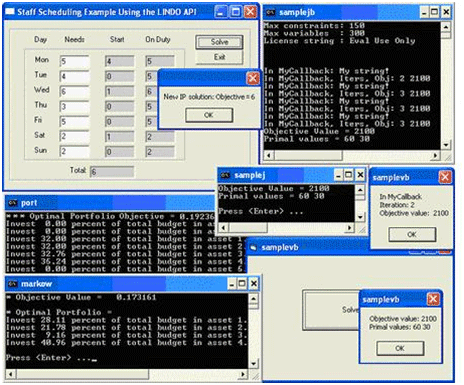This screenshot has width=464, height=385.
Task: Click the samplejb console window icon
Action: 270,13
